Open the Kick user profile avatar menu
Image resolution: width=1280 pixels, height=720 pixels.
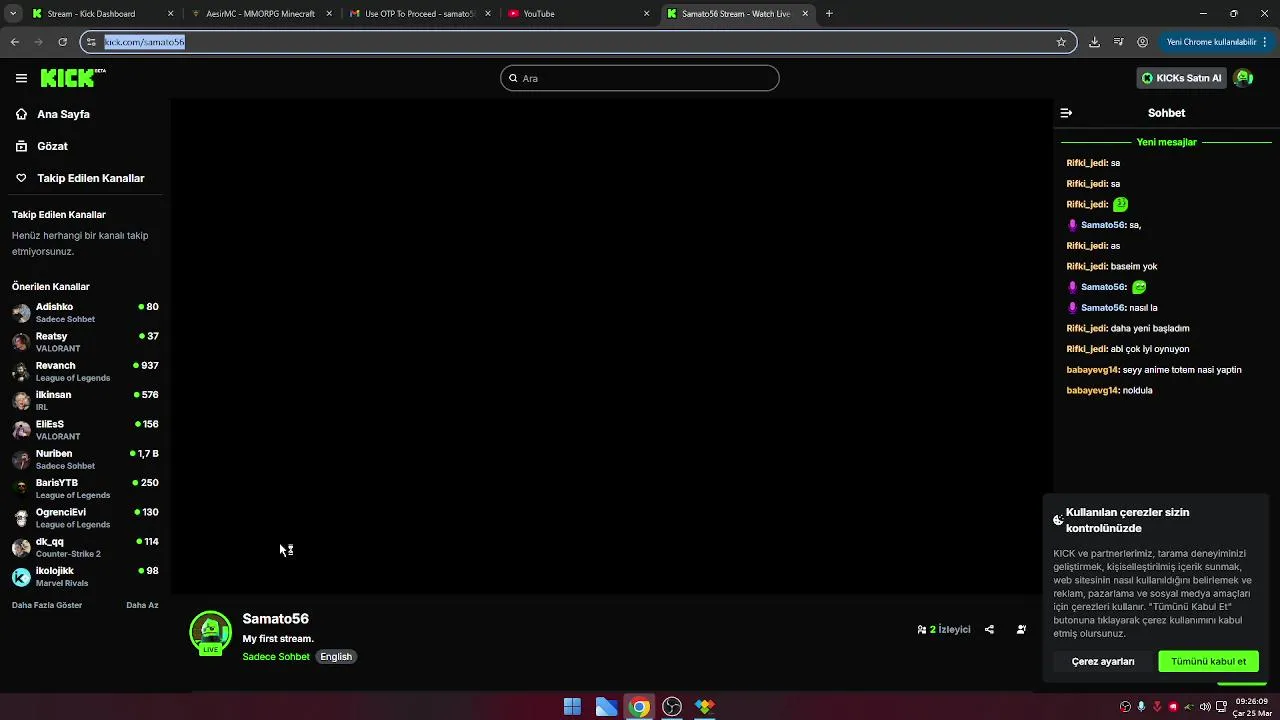[x=1243, y=78]
